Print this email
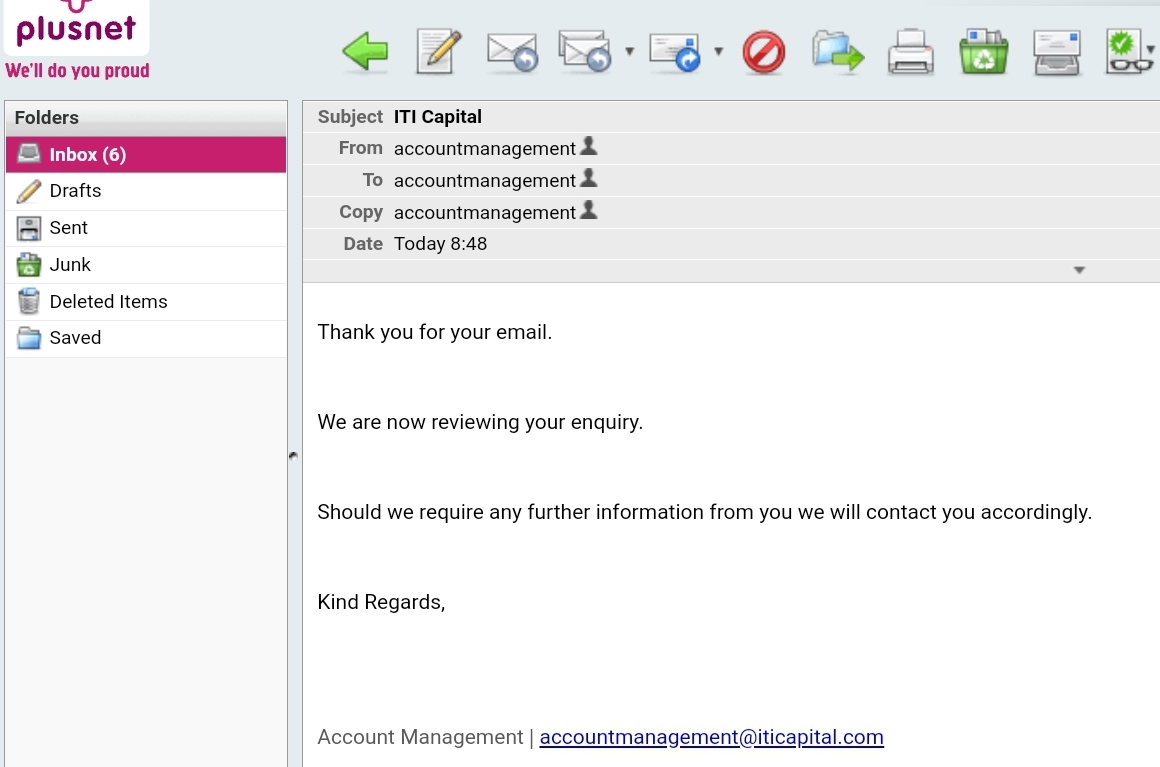 [x=911, y=52]
